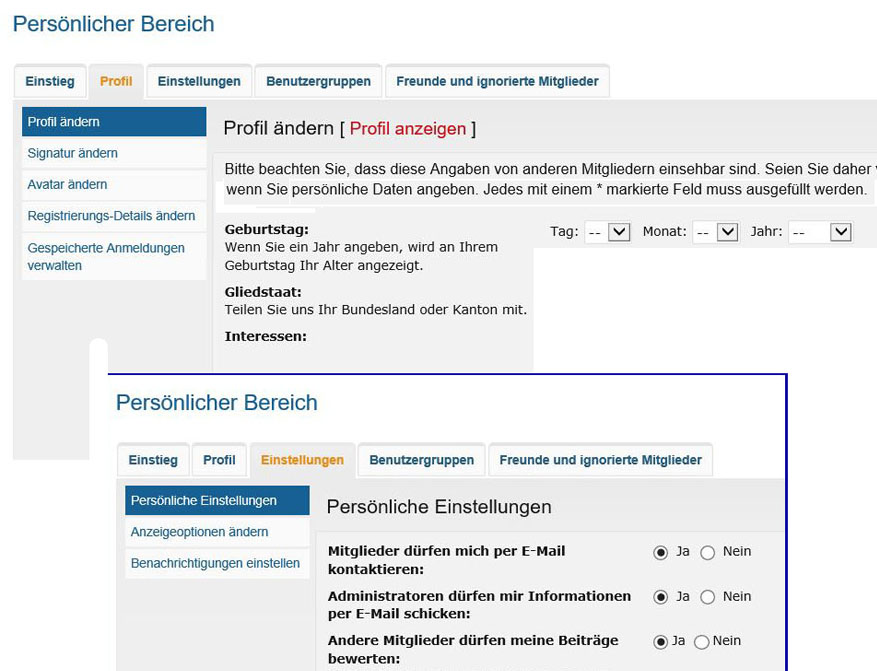Select Ja for members rating my posts

click(x=660, y=642)
